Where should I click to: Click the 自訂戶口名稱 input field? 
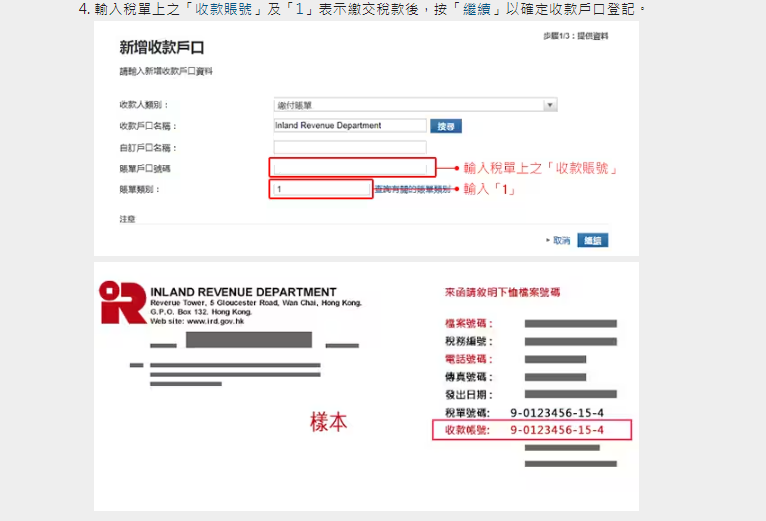tap(349, 148)
